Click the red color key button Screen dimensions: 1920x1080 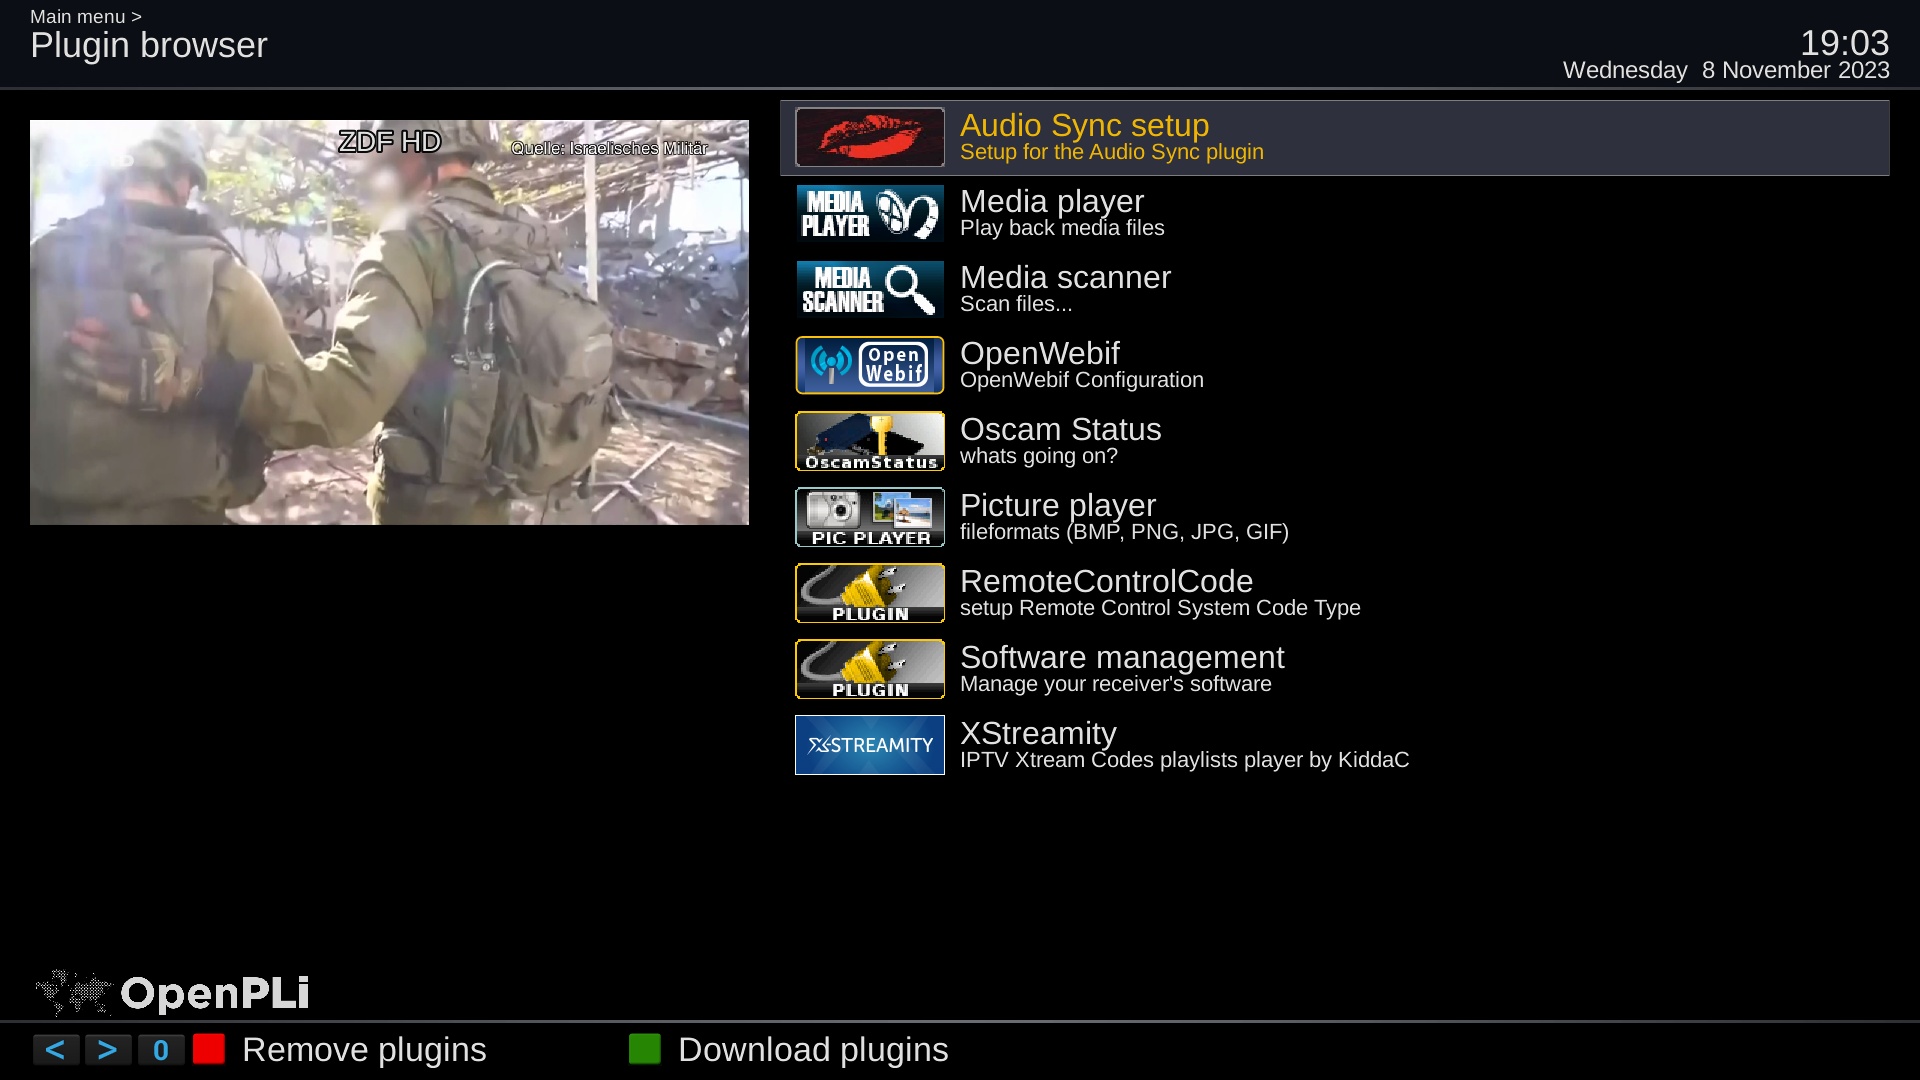[x=209, y=1049]
